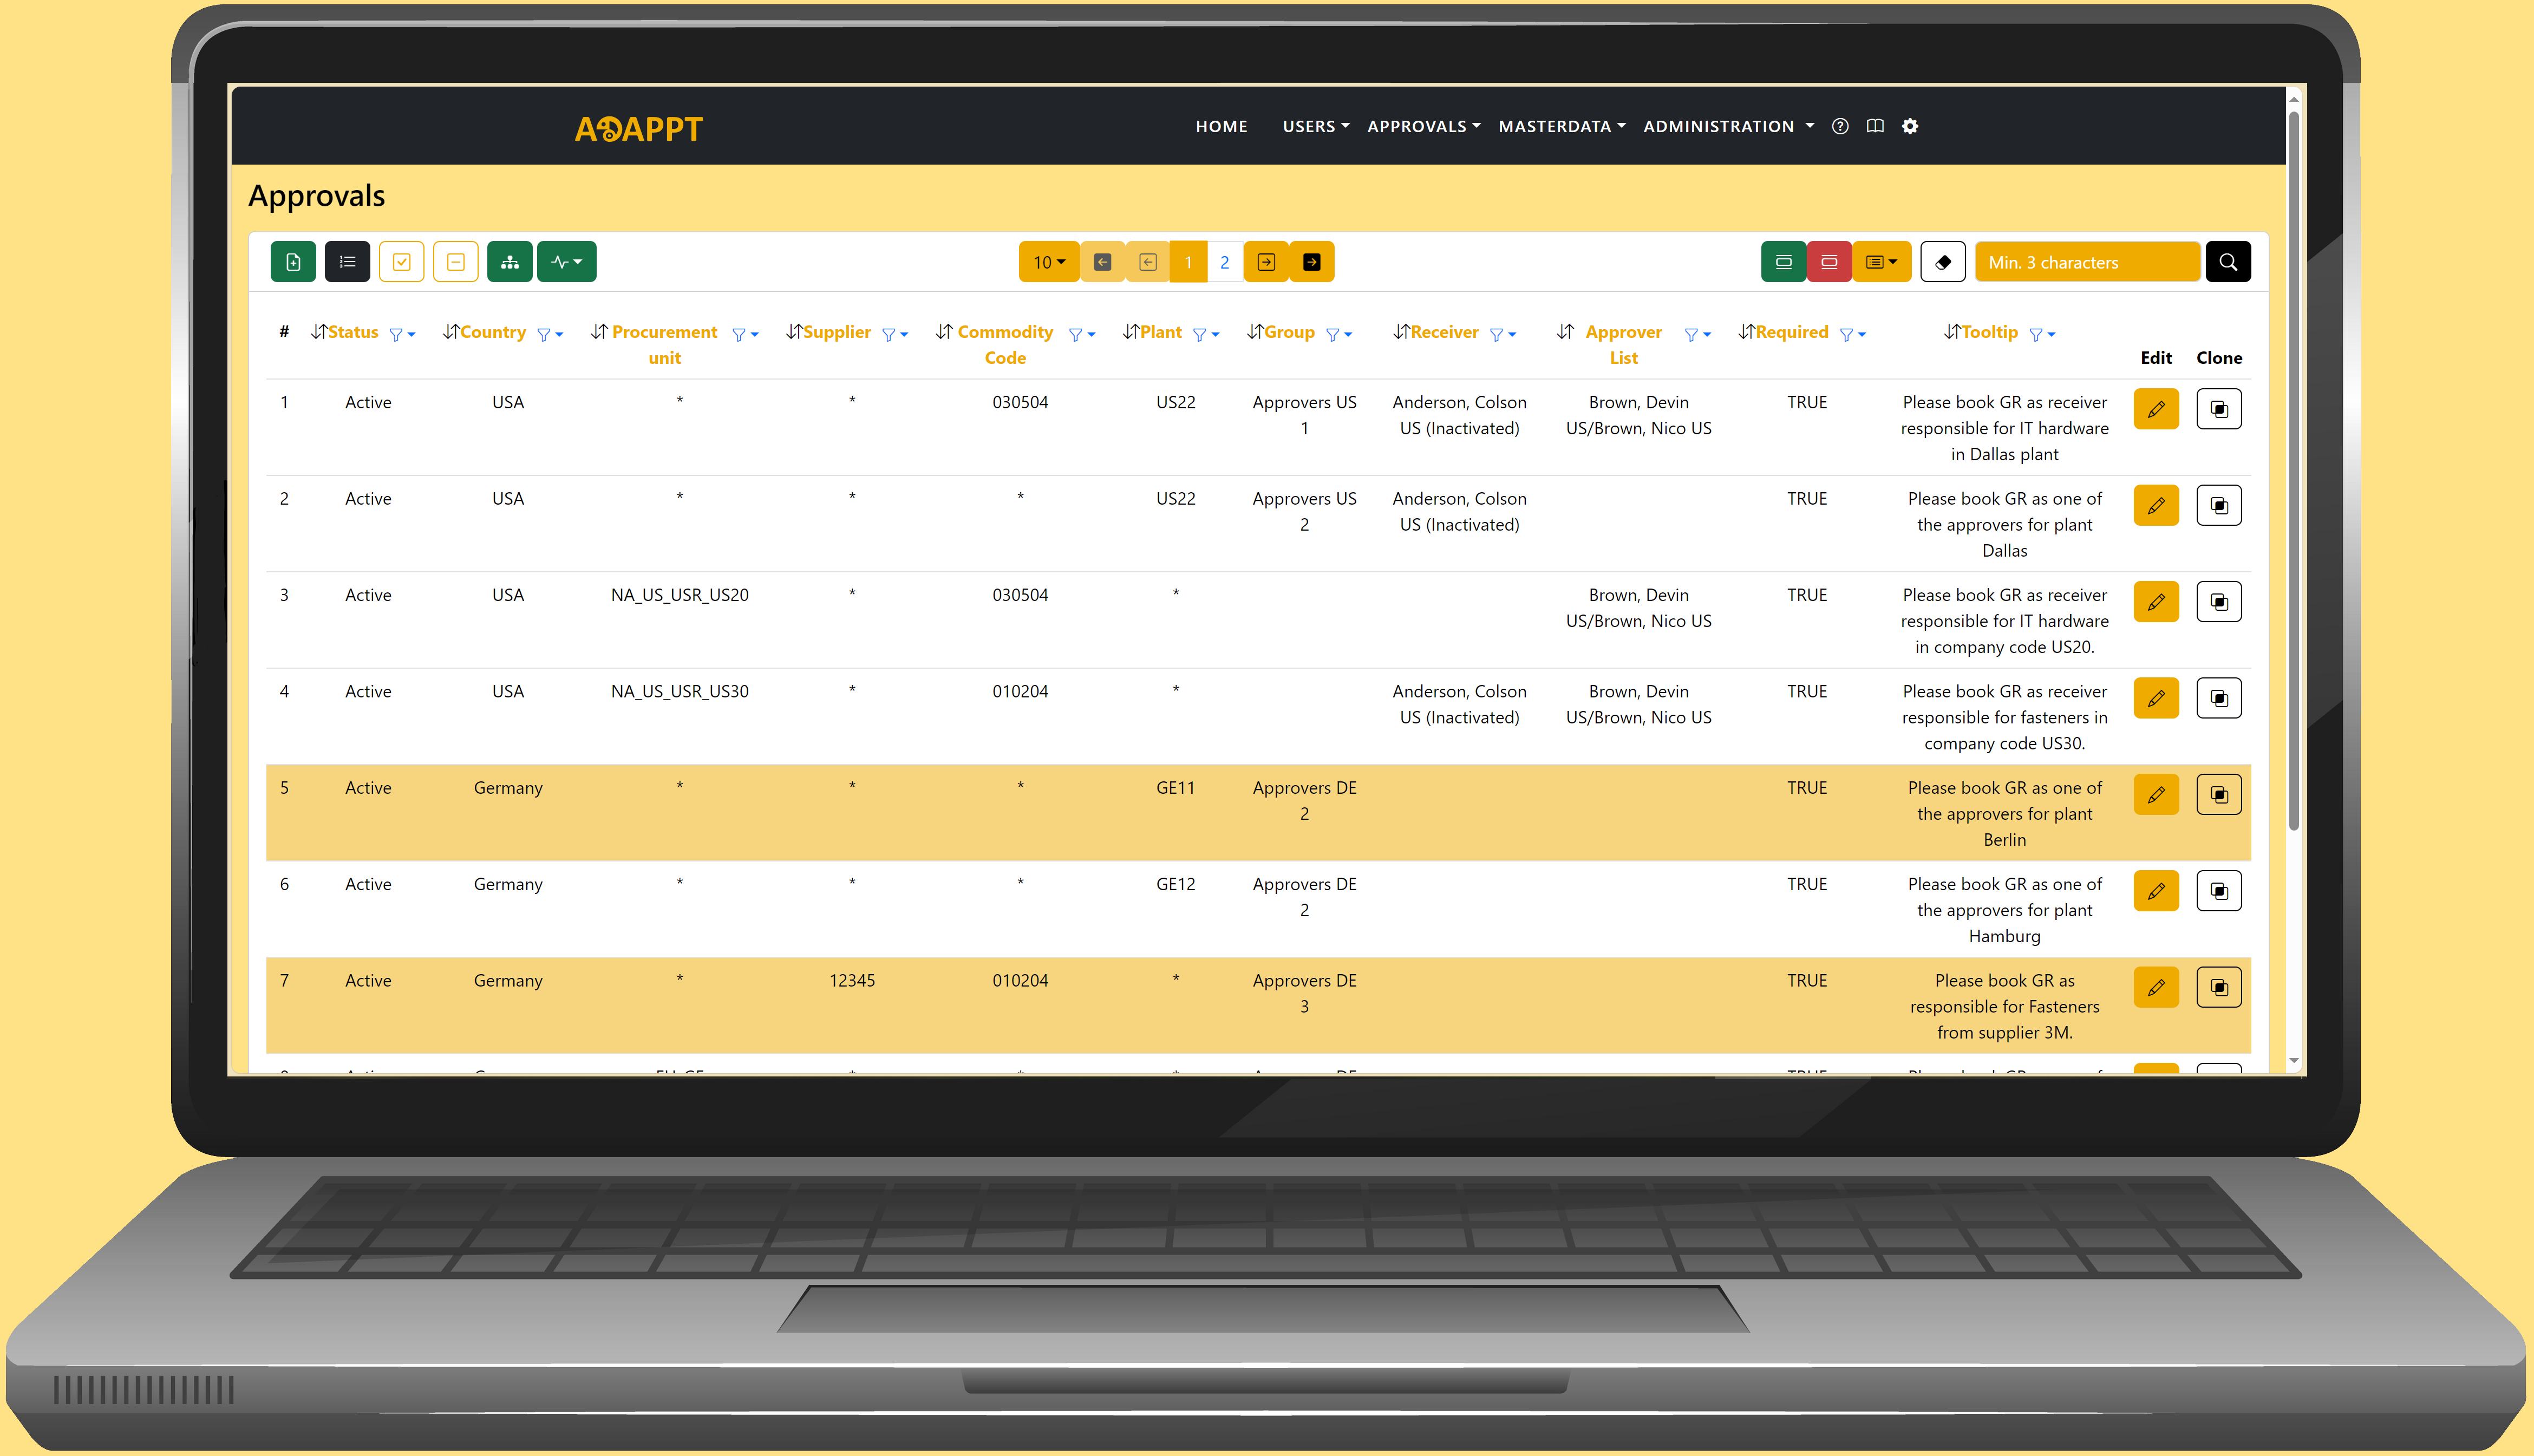This screenshot has width=2534, height=1456.
Task: Toggle the red collapse rows button
Action: point(1828,262)
